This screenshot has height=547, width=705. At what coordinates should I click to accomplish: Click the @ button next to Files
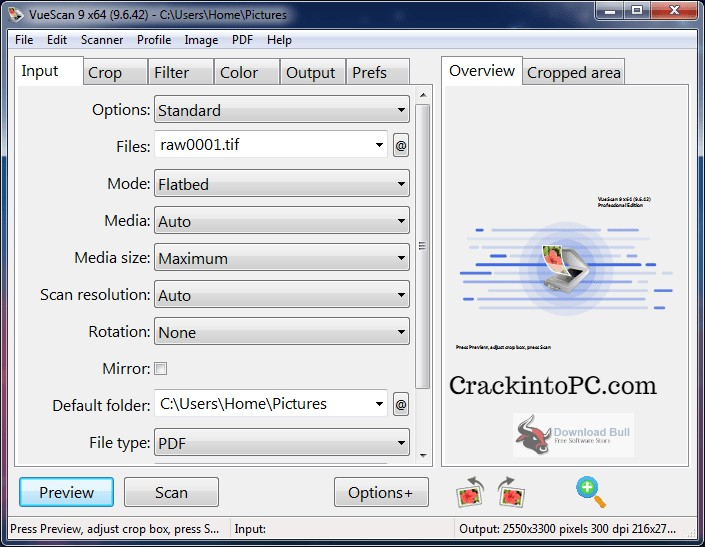point(401,145)
